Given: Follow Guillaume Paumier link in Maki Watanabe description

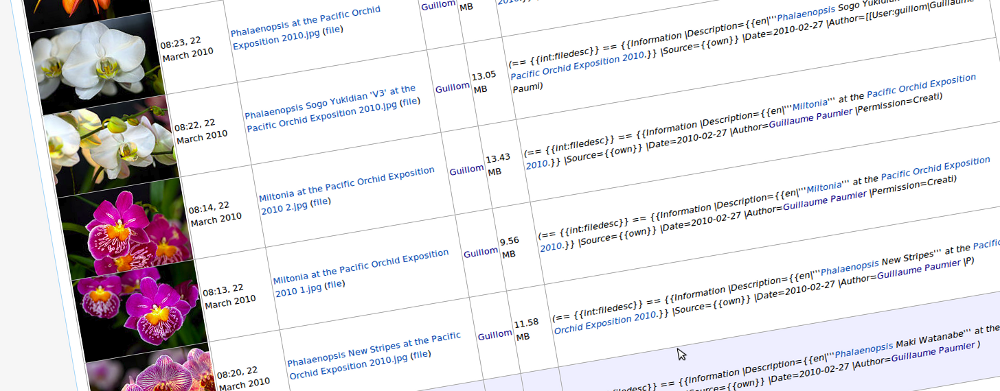Looking at the screenshot, I should click(933, 353).
